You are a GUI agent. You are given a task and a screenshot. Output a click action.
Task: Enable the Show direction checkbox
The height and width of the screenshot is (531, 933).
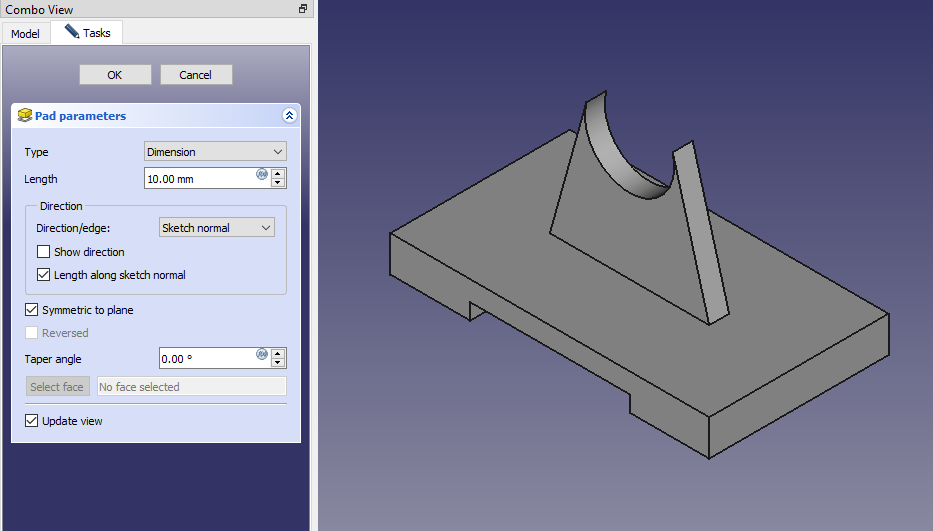[44, 252]
